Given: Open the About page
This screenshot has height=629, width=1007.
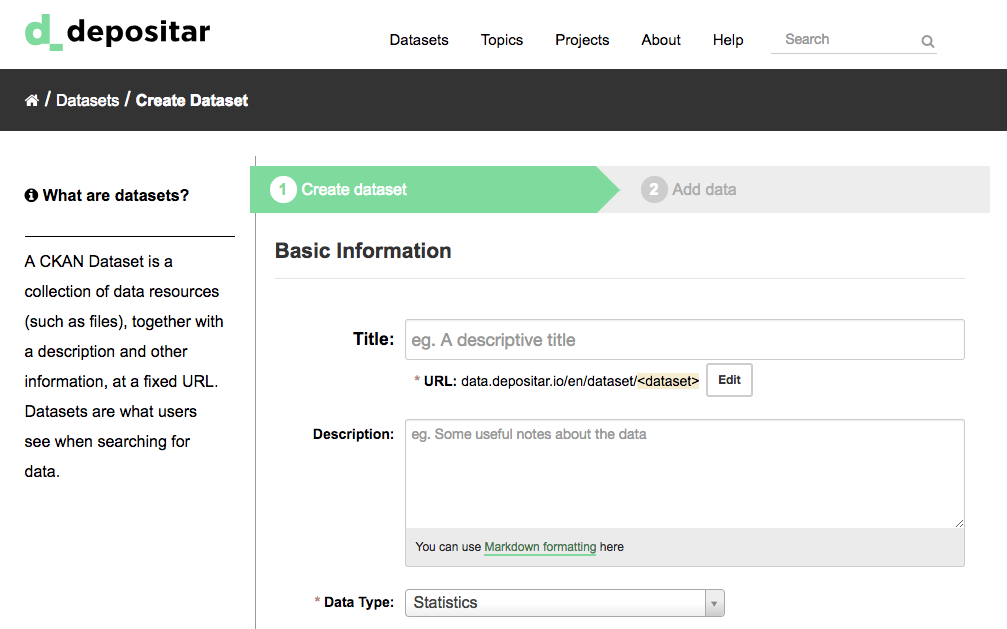Looking at the screenshot, I should [x=661, y=40].
